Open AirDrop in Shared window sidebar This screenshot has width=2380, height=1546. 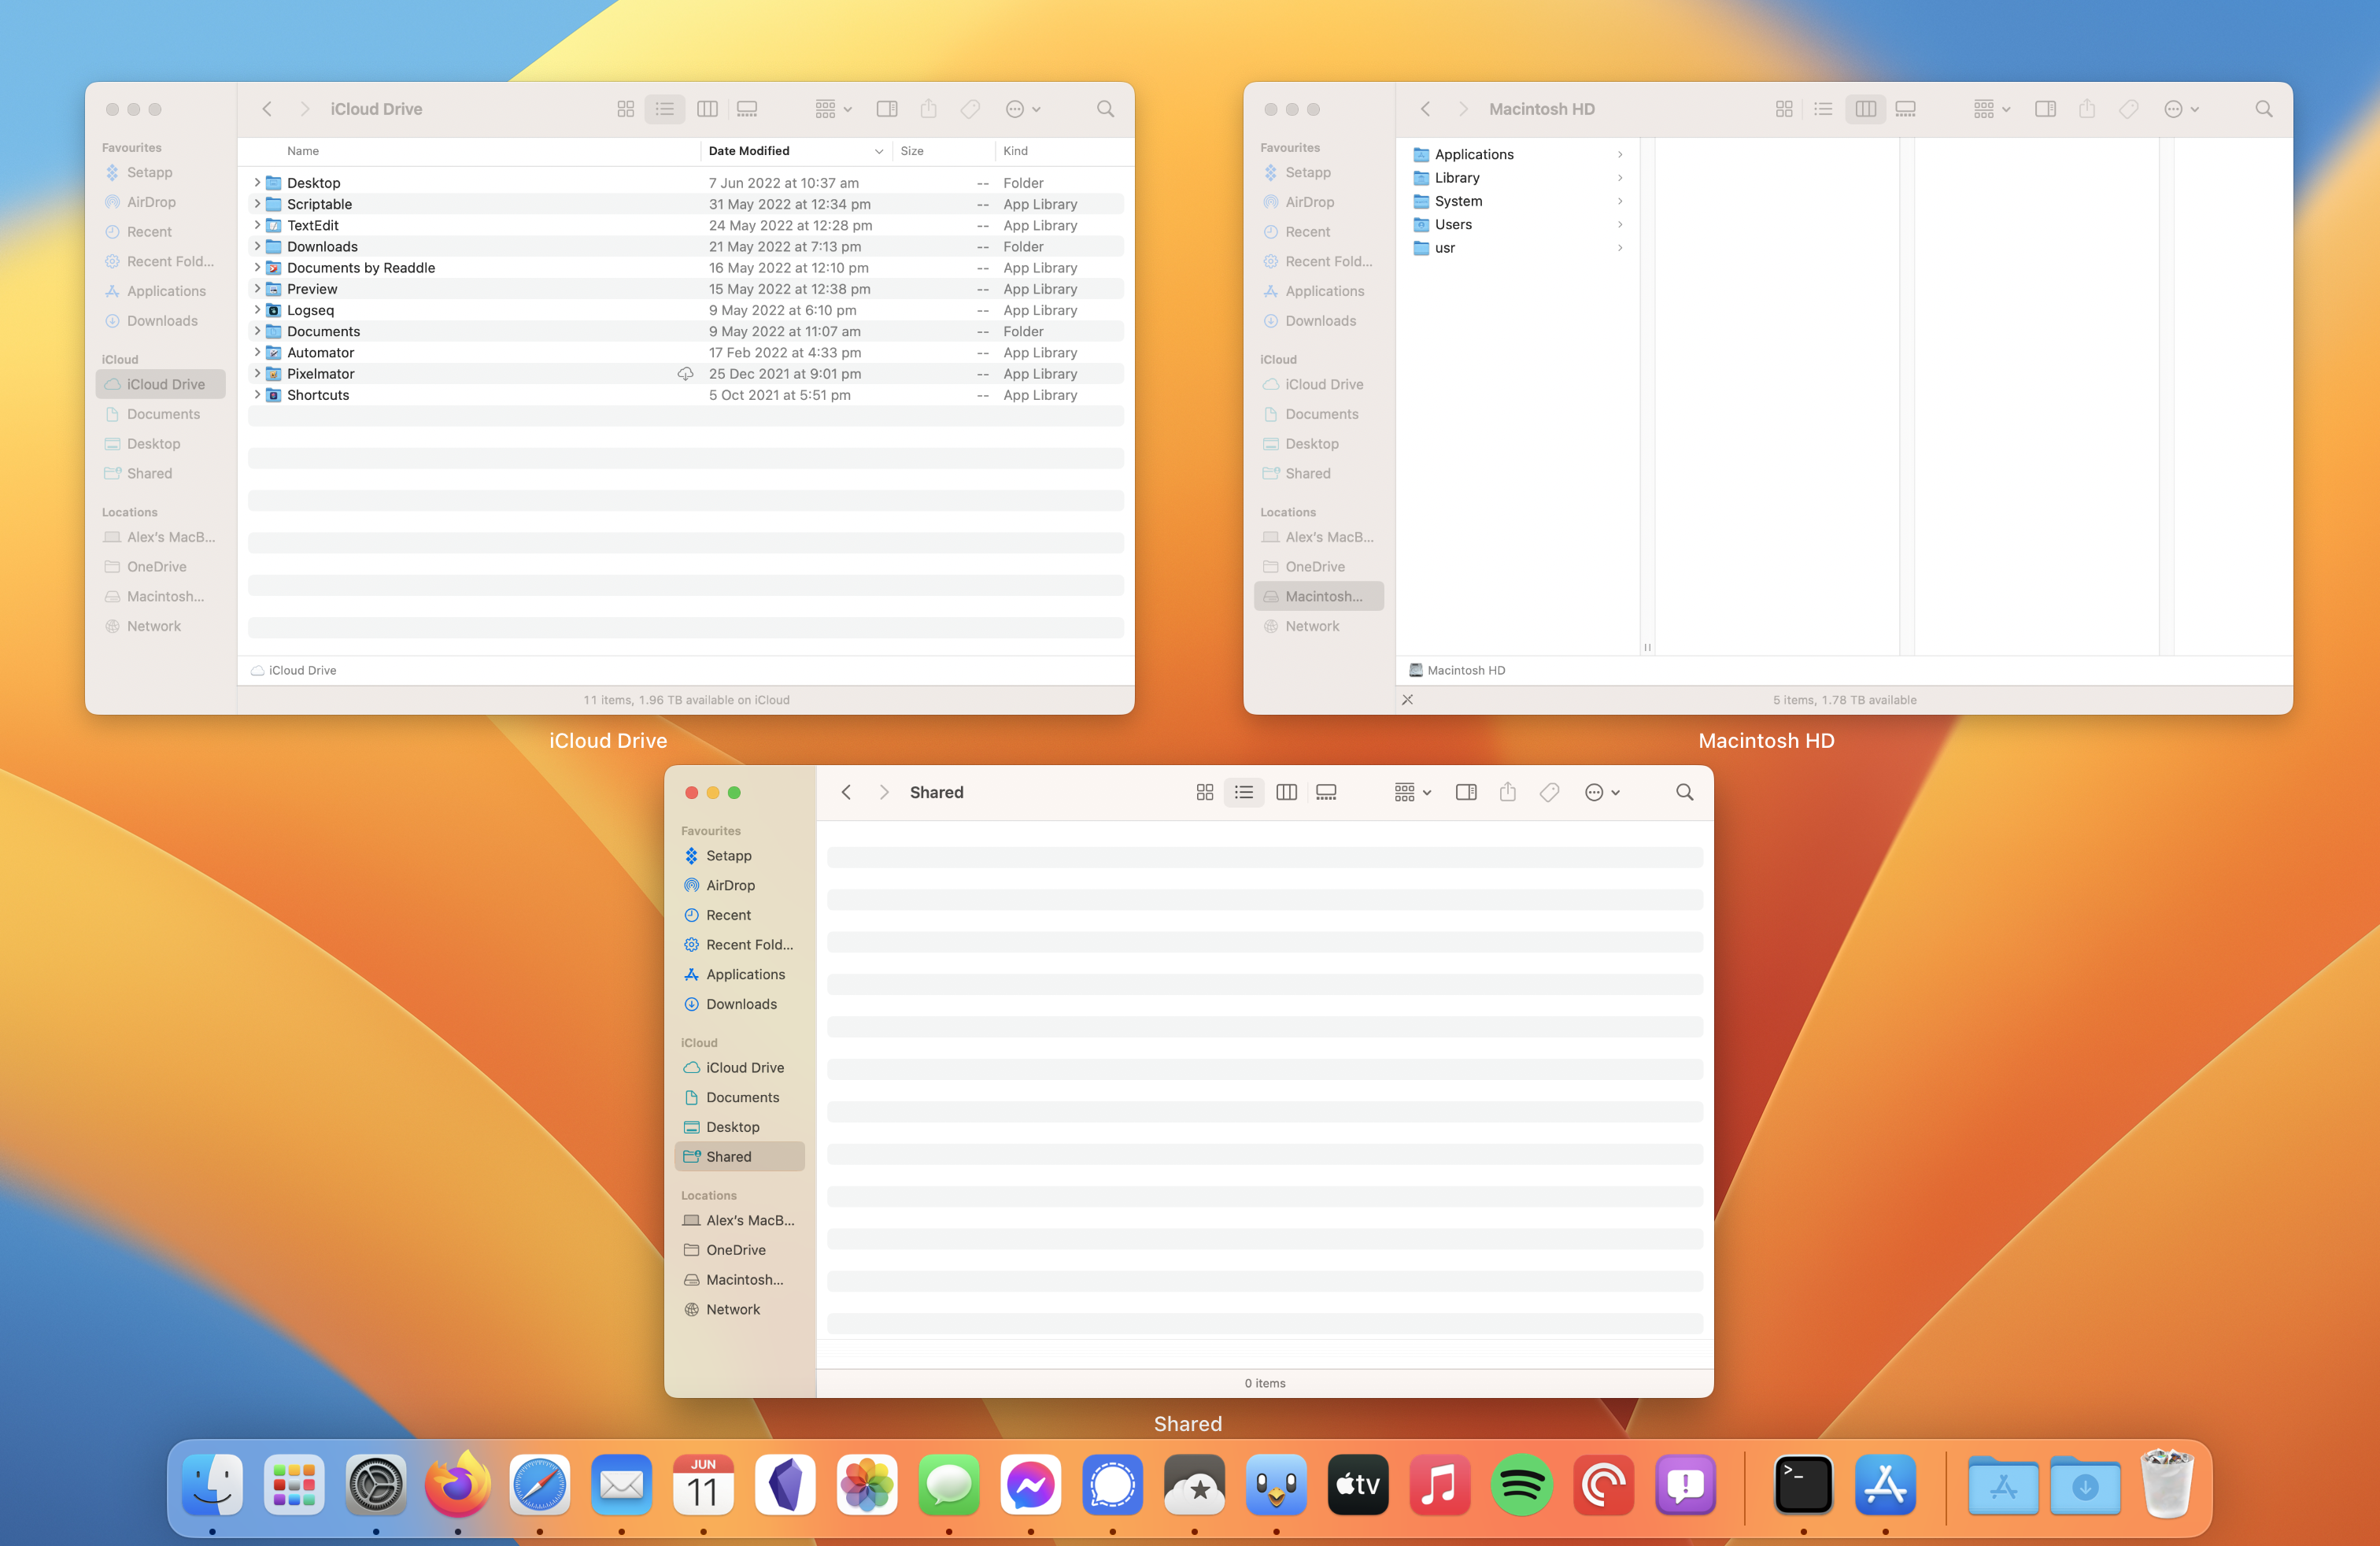[x=730, y=885]
